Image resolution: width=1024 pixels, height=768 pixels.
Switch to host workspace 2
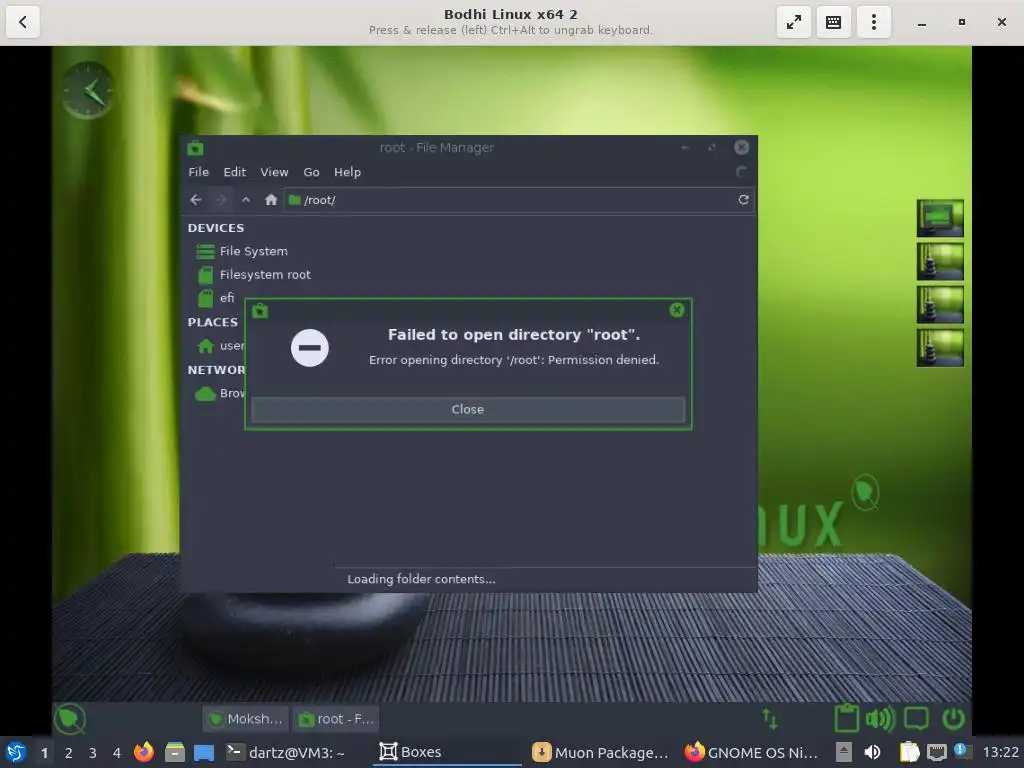tap(69, 753)
